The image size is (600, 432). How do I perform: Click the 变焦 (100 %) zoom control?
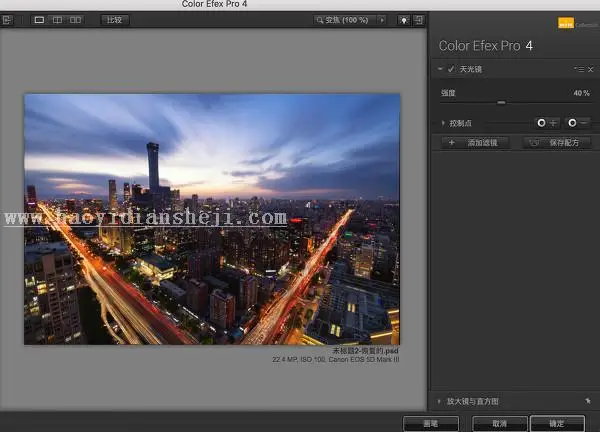pos(346,20)
